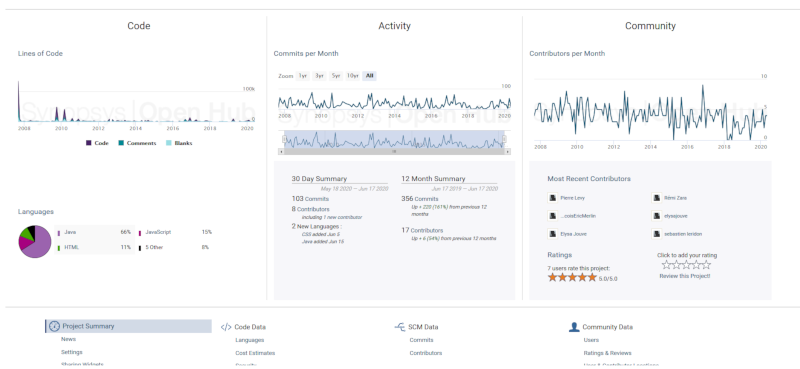Toggle the Comments series in chart legend
This screenshot has width=800, height=369.
(137, 143)
